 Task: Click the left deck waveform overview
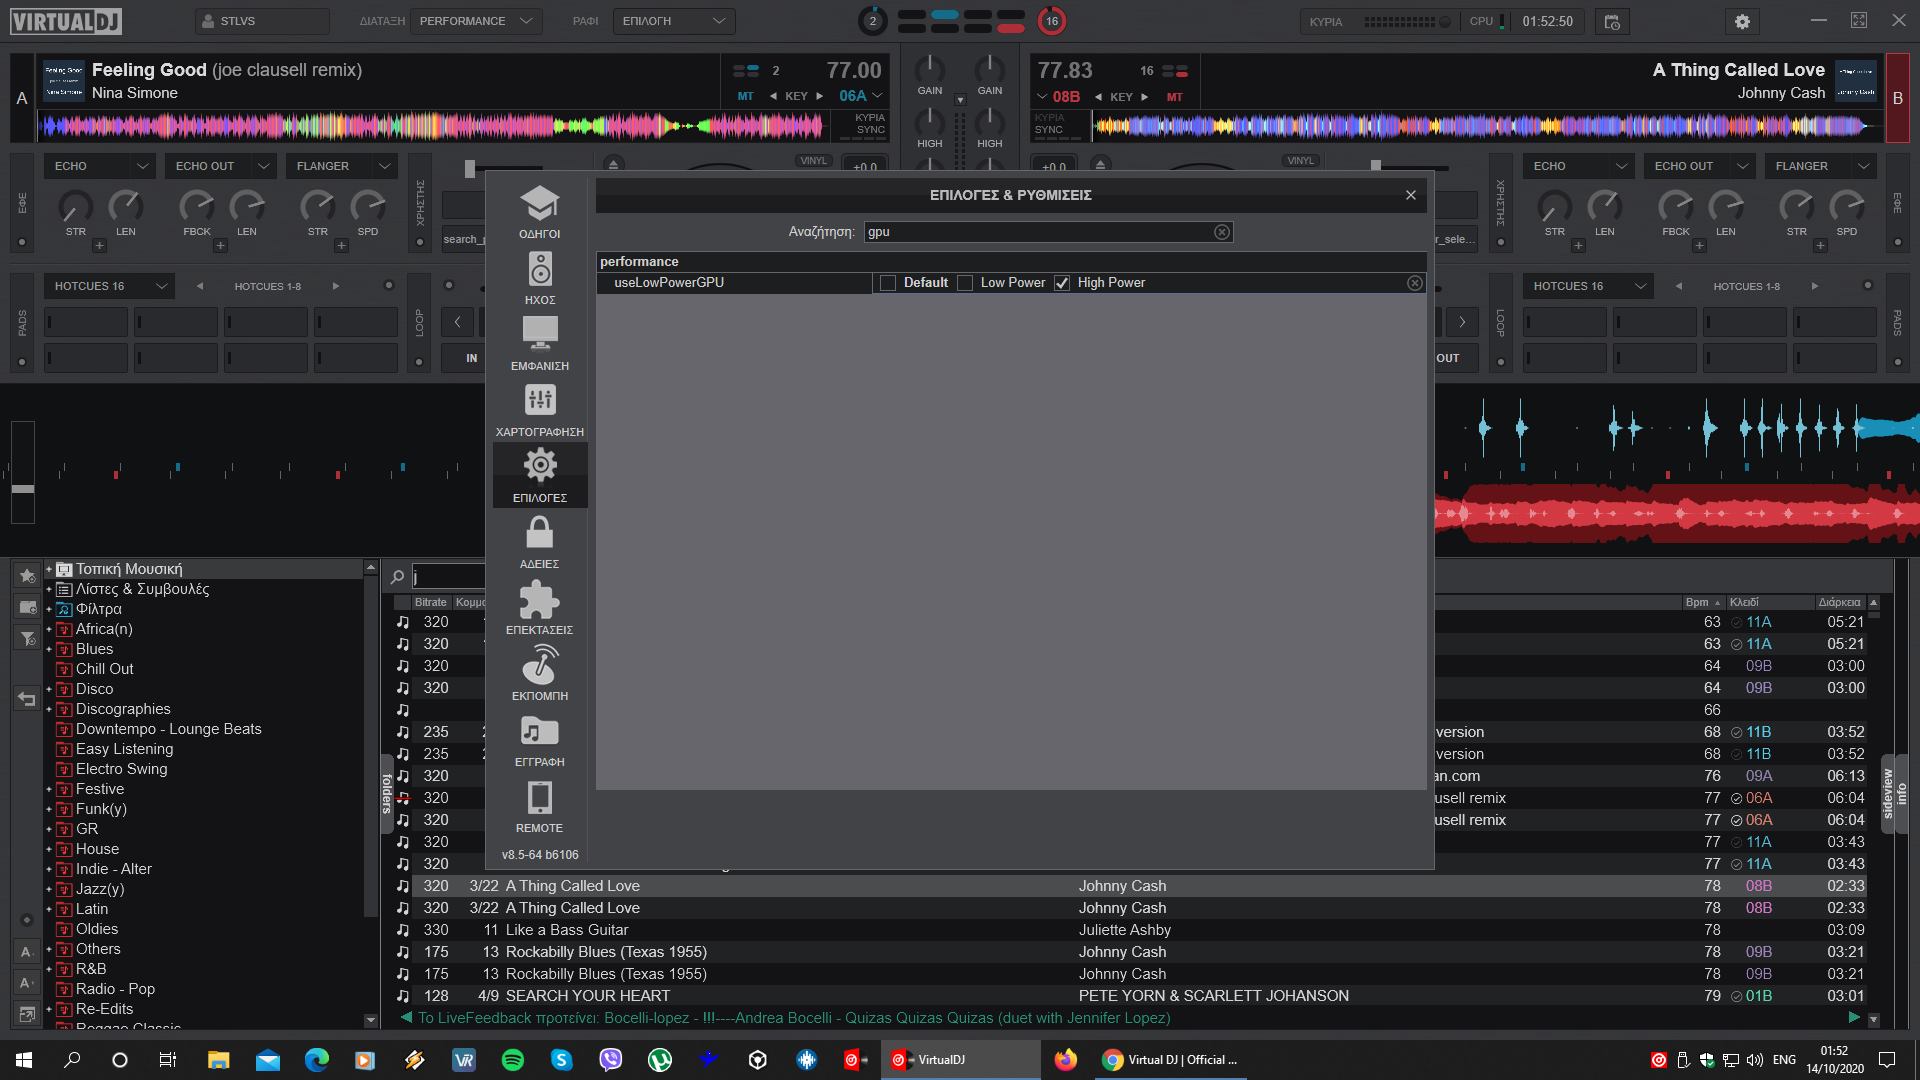click(433, 126)
